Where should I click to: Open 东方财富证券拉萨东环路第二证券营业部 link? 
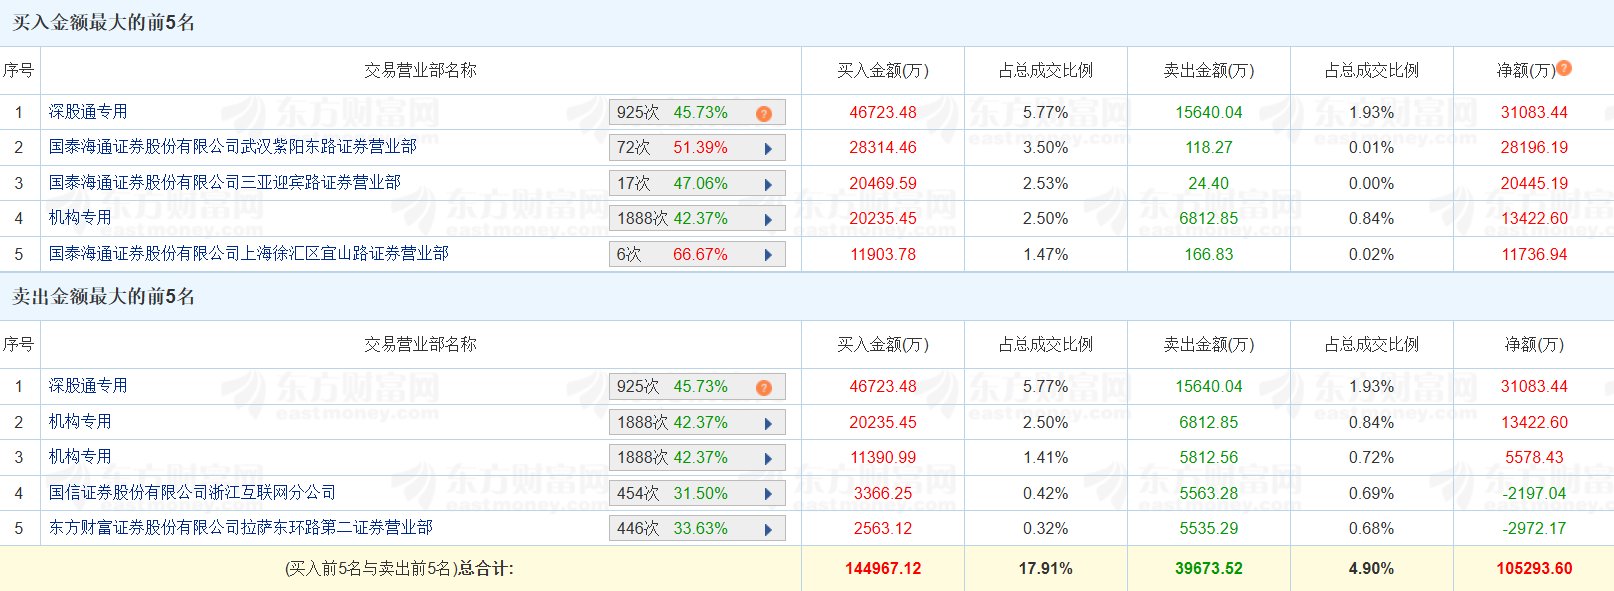tap(240, 527)
